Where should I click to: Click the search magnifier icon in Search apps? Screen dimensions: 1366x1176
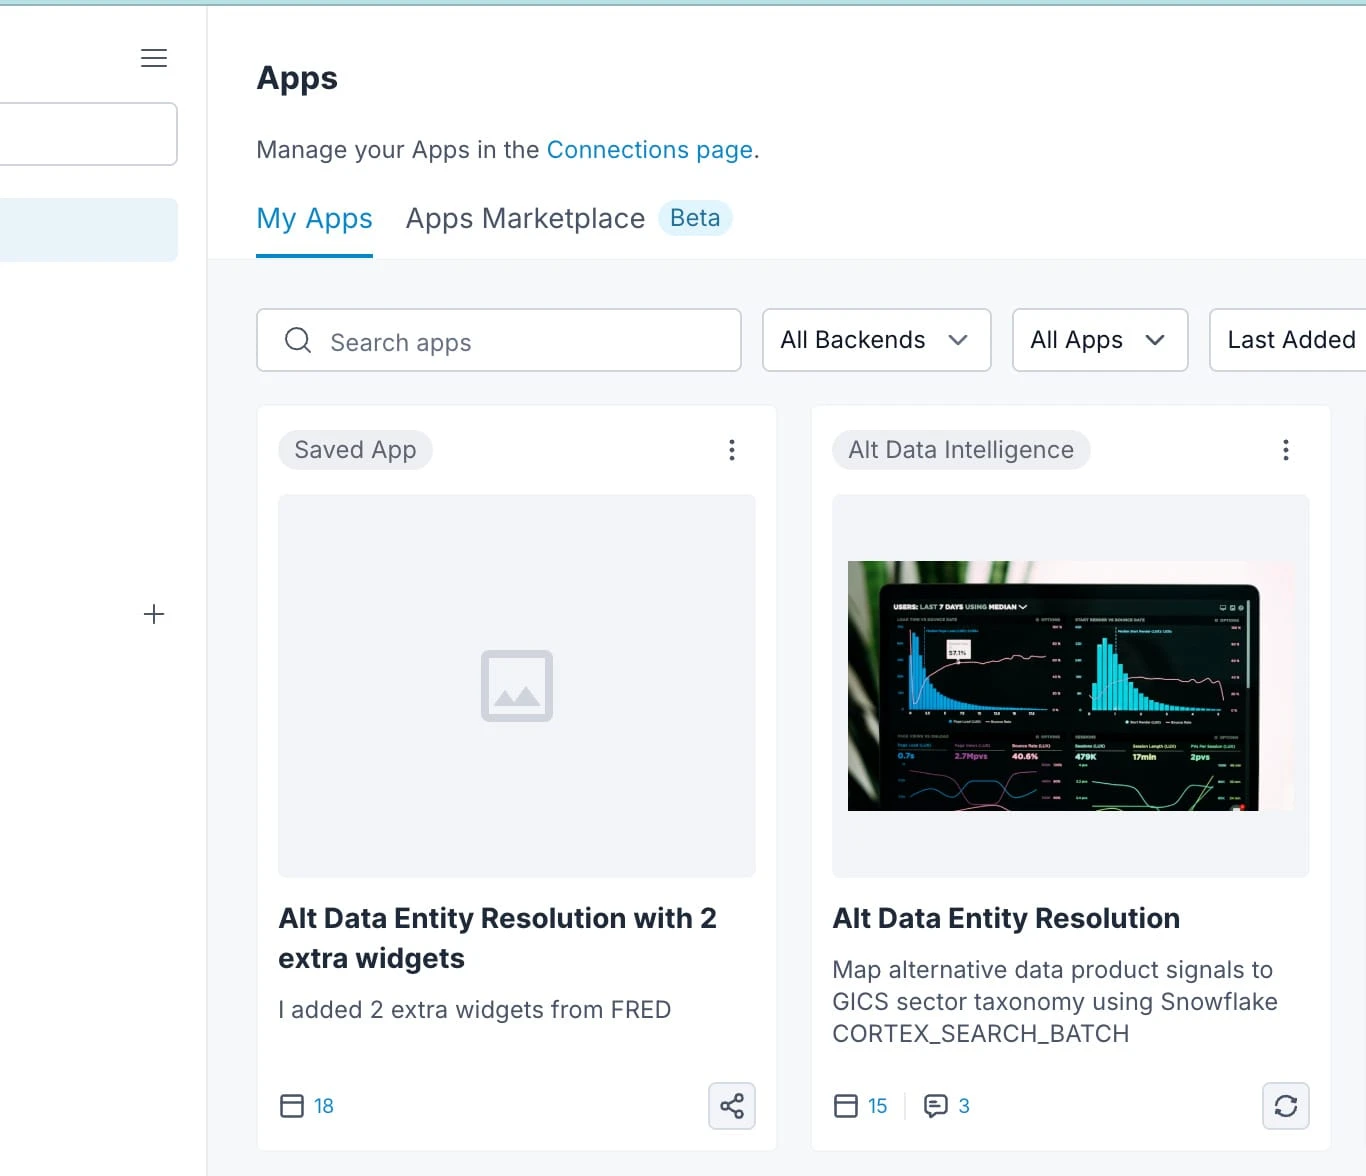click(297, 341)
